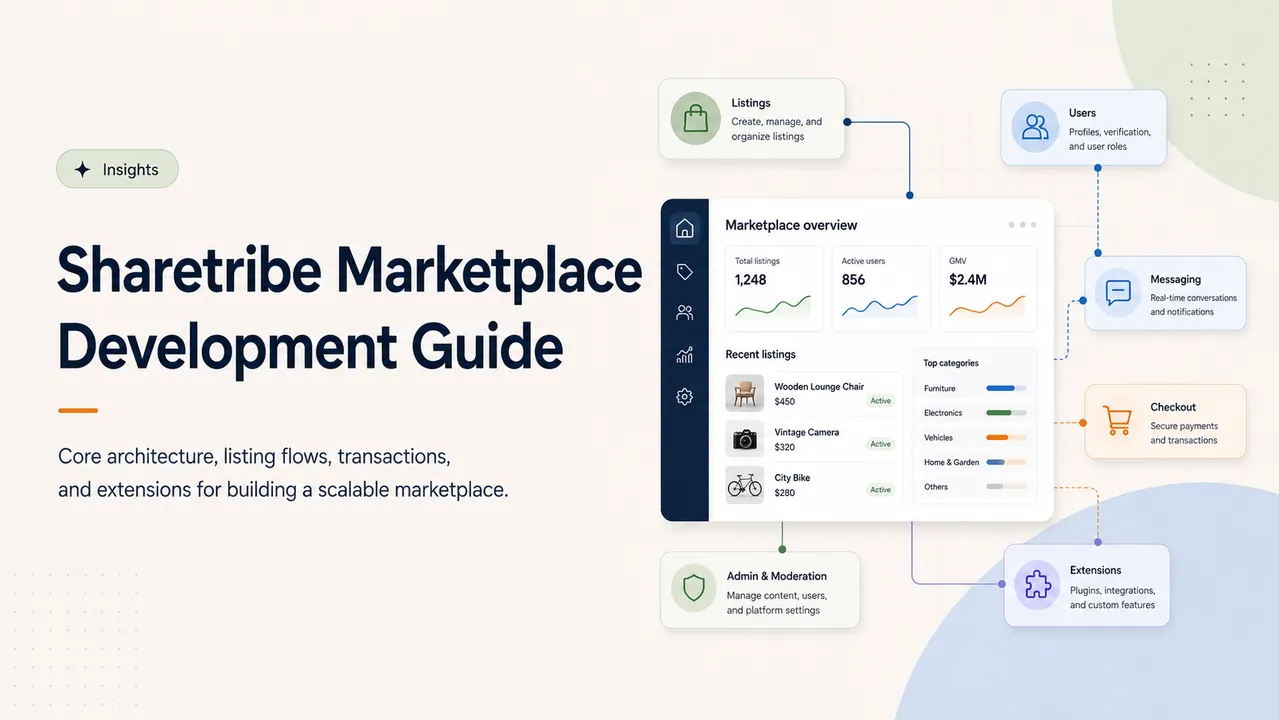Click the $450 price
Screen dimensions: 1279x720
785,401
